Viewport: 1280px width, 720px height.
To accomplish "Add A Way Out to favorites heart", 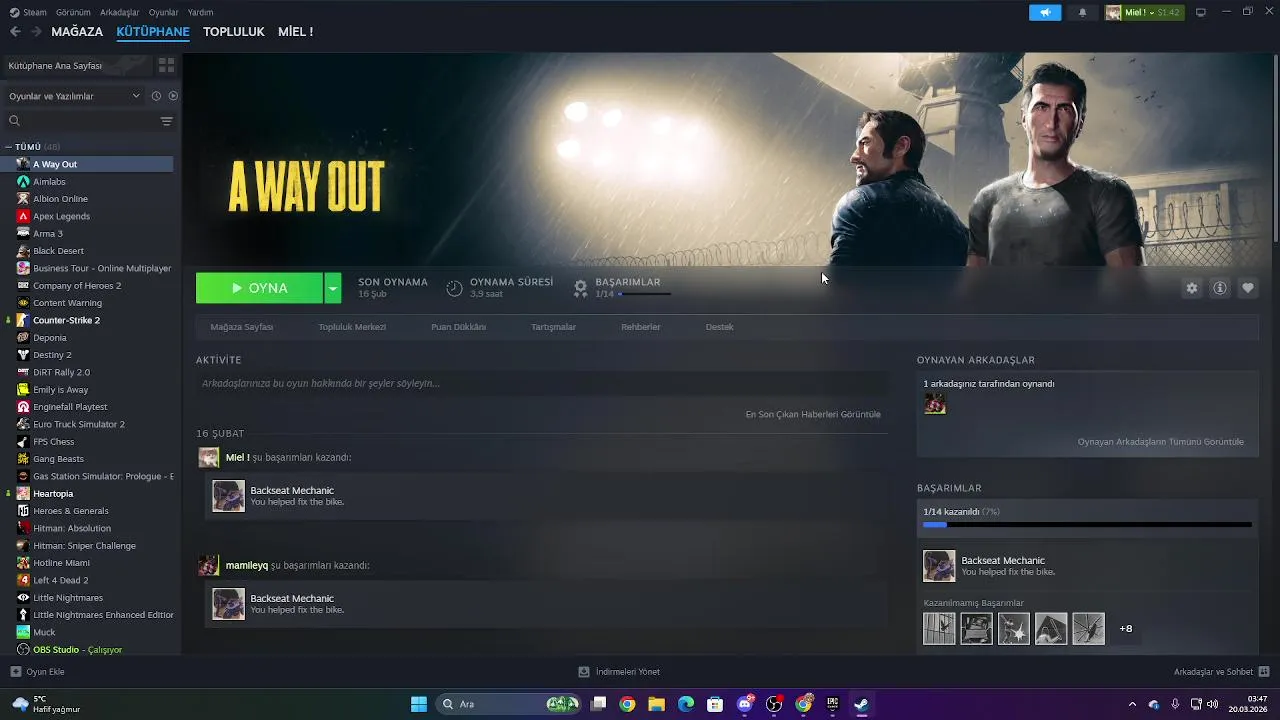I will click(1248, 288).
